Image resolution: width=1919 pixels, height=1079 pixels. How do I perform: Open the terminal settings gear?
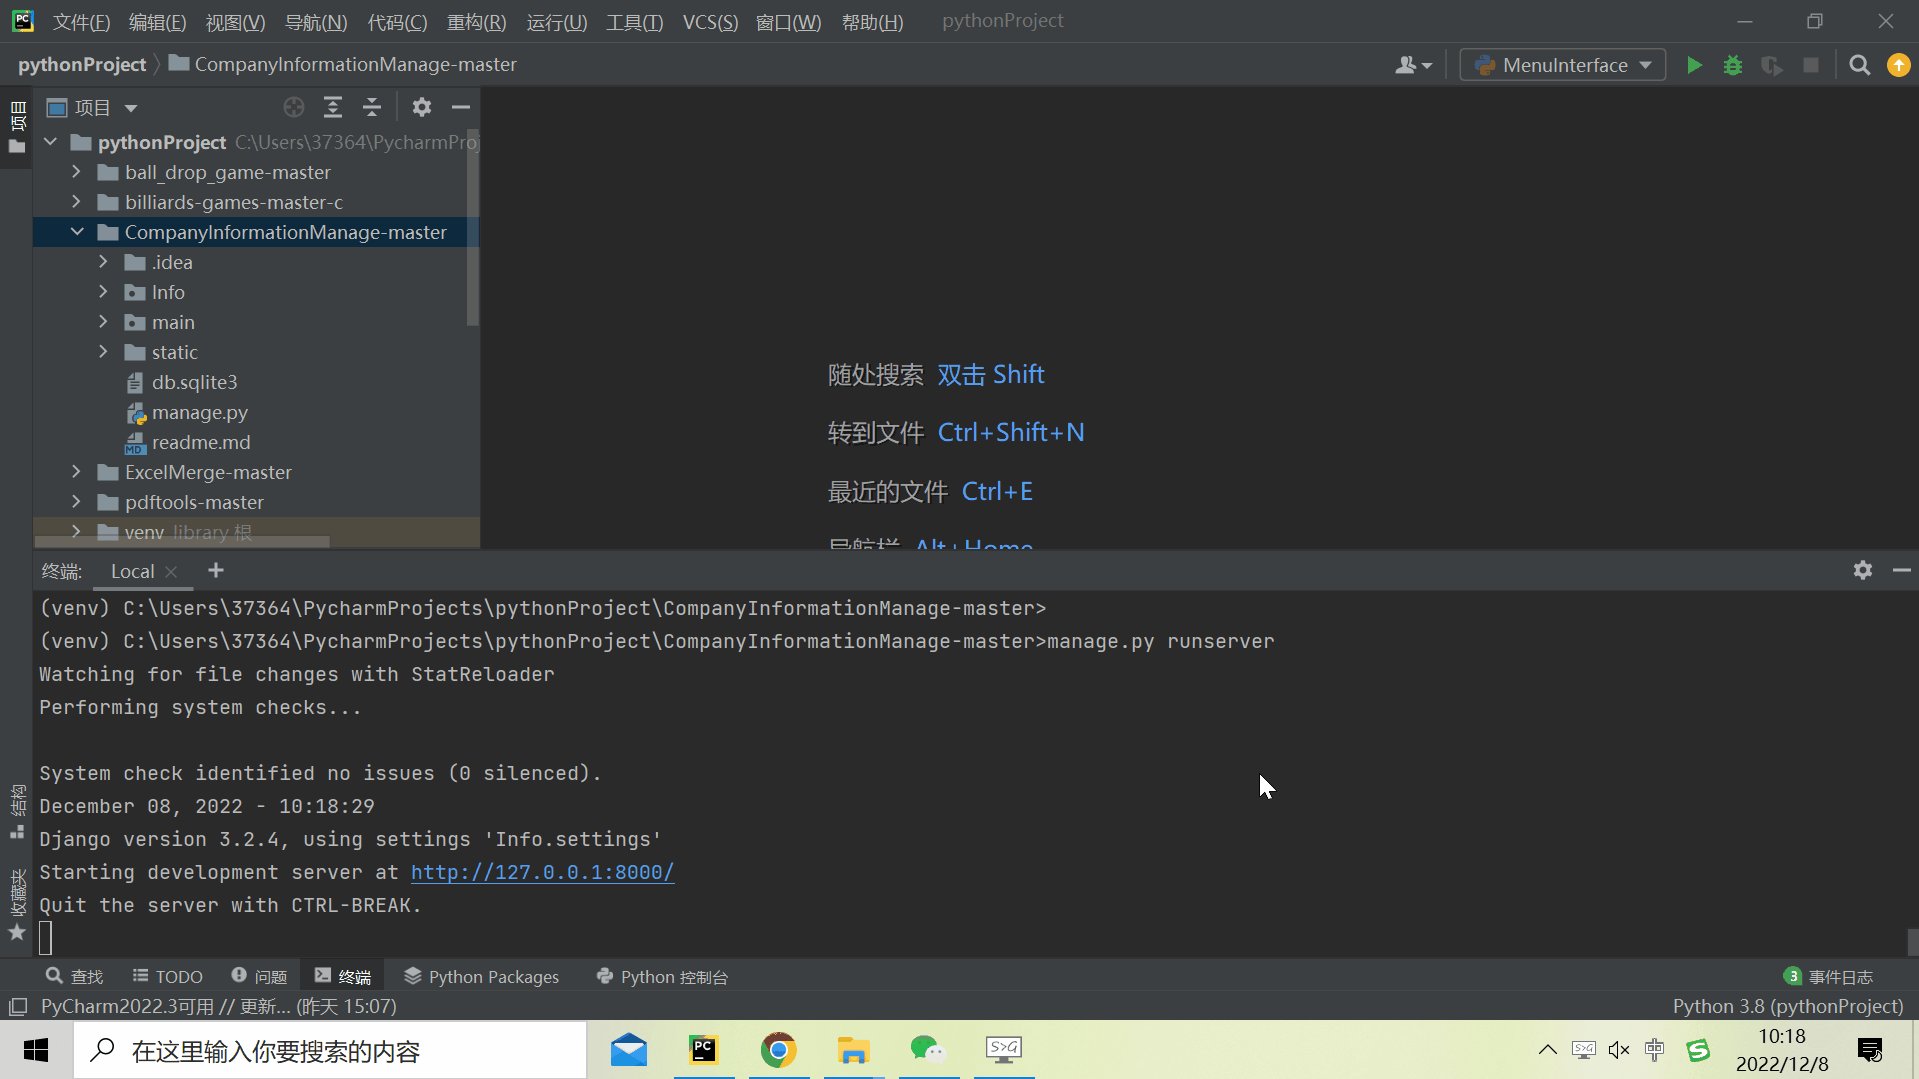(1862, 570)
